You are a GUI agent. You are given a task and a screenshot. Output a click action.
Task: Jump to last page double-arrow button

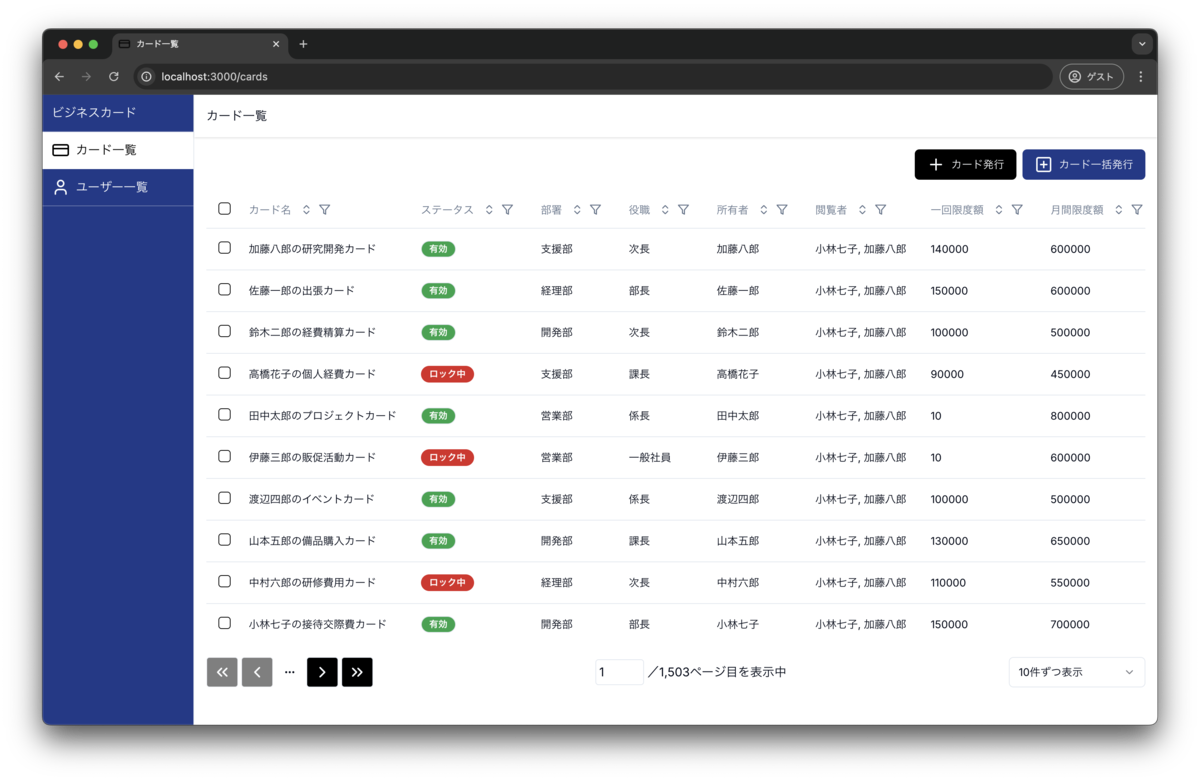pyautogui.click(x=357, y=672)
